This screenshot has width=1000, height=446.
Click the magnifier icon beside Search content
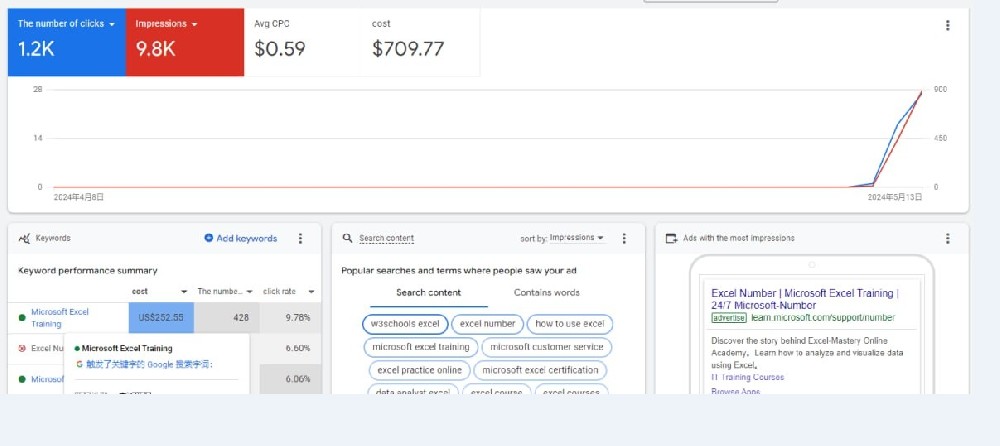click(x=347, y=238)
